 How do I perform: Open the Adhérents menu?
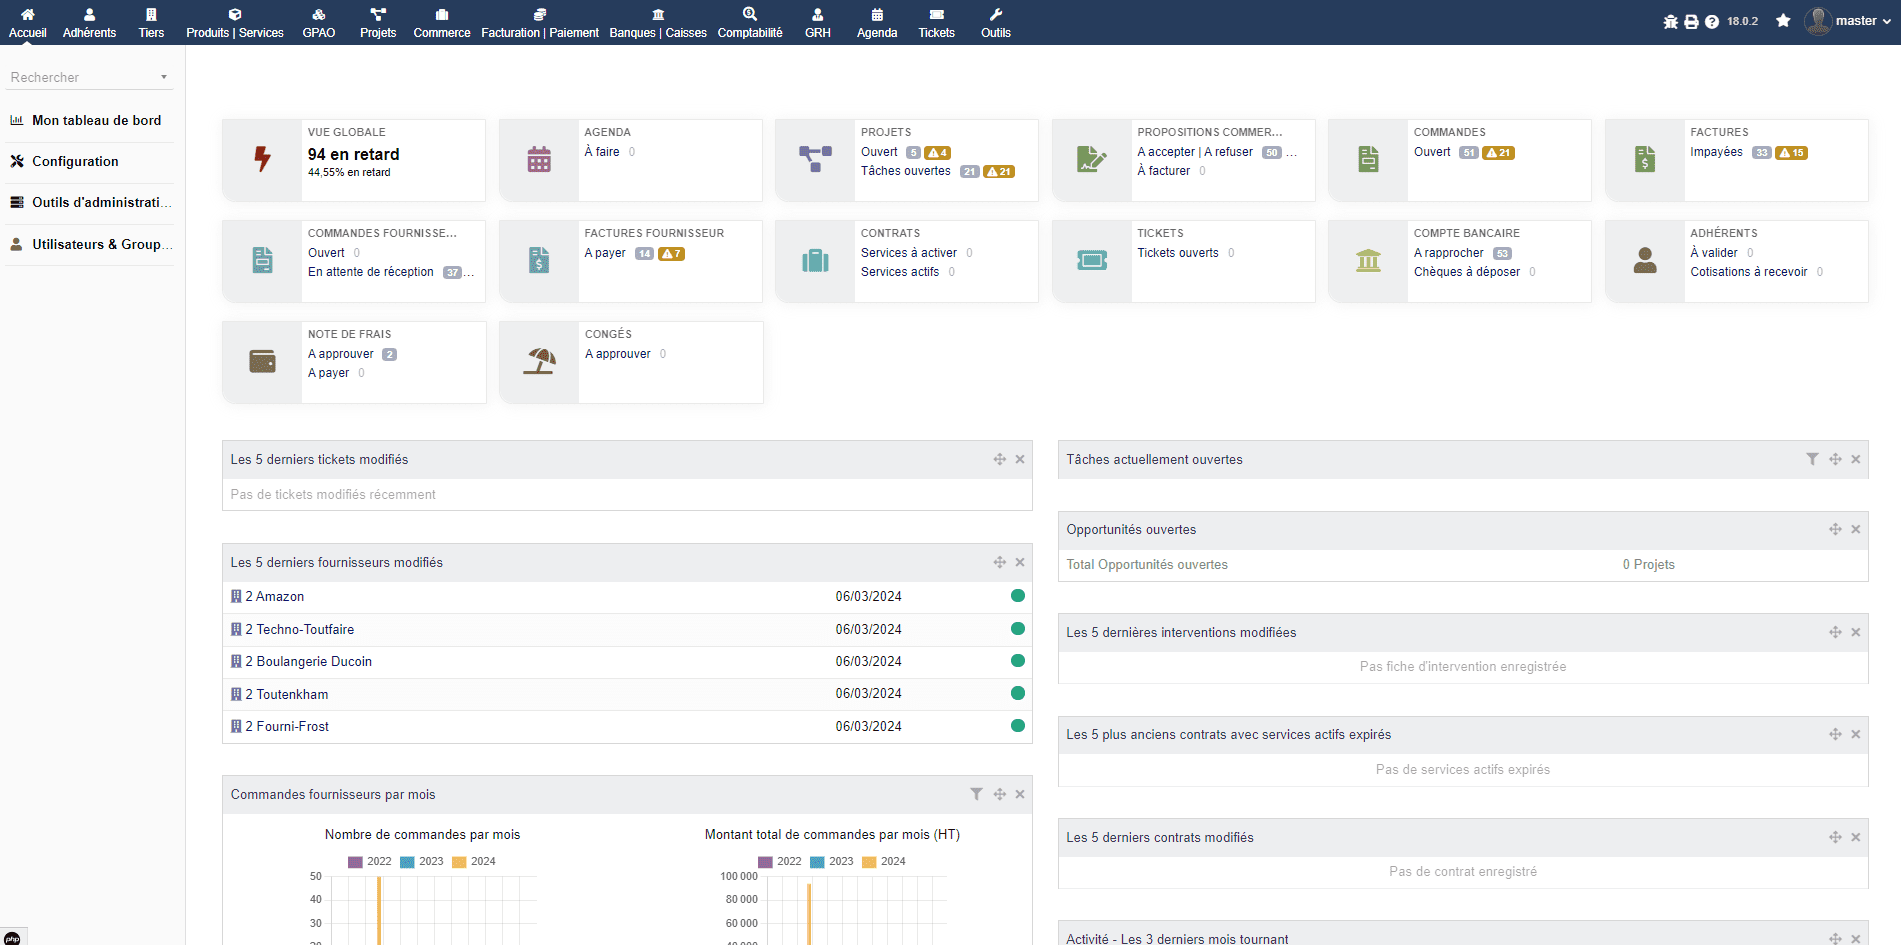(x=89, y=23)
